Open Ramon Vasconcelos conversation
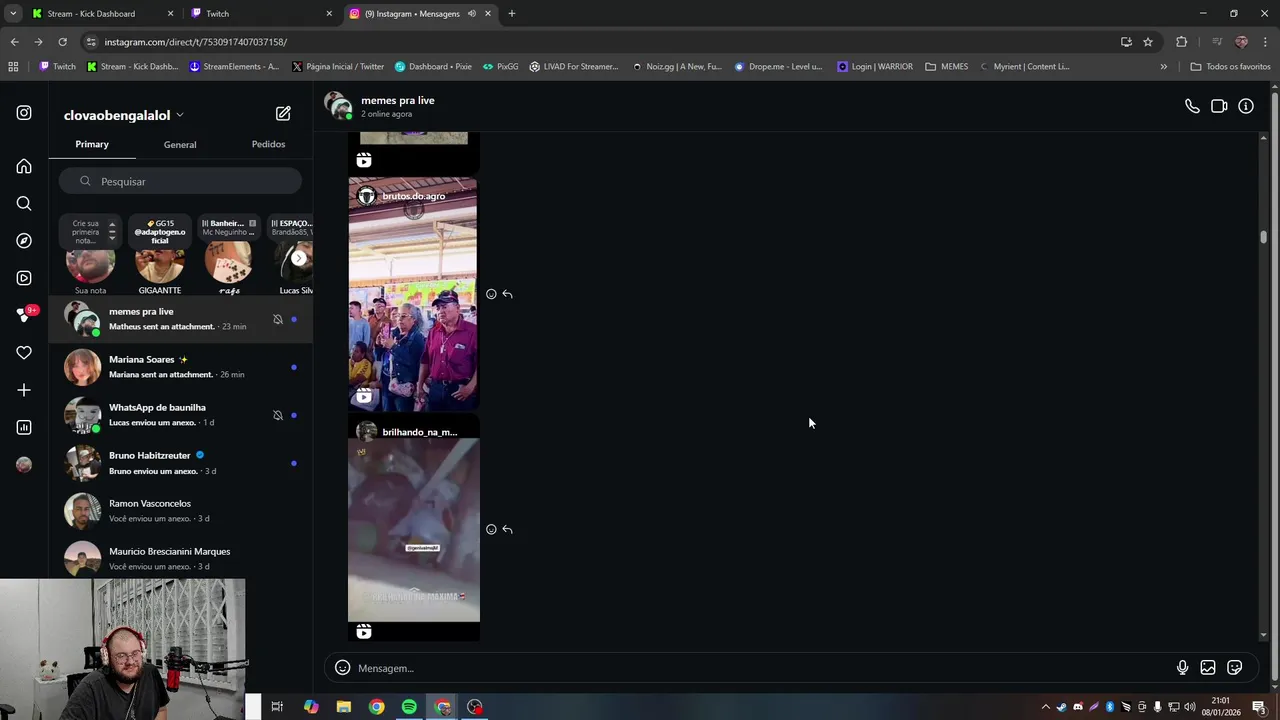The height and width of the screenshot is (720, 1280). 181,511
